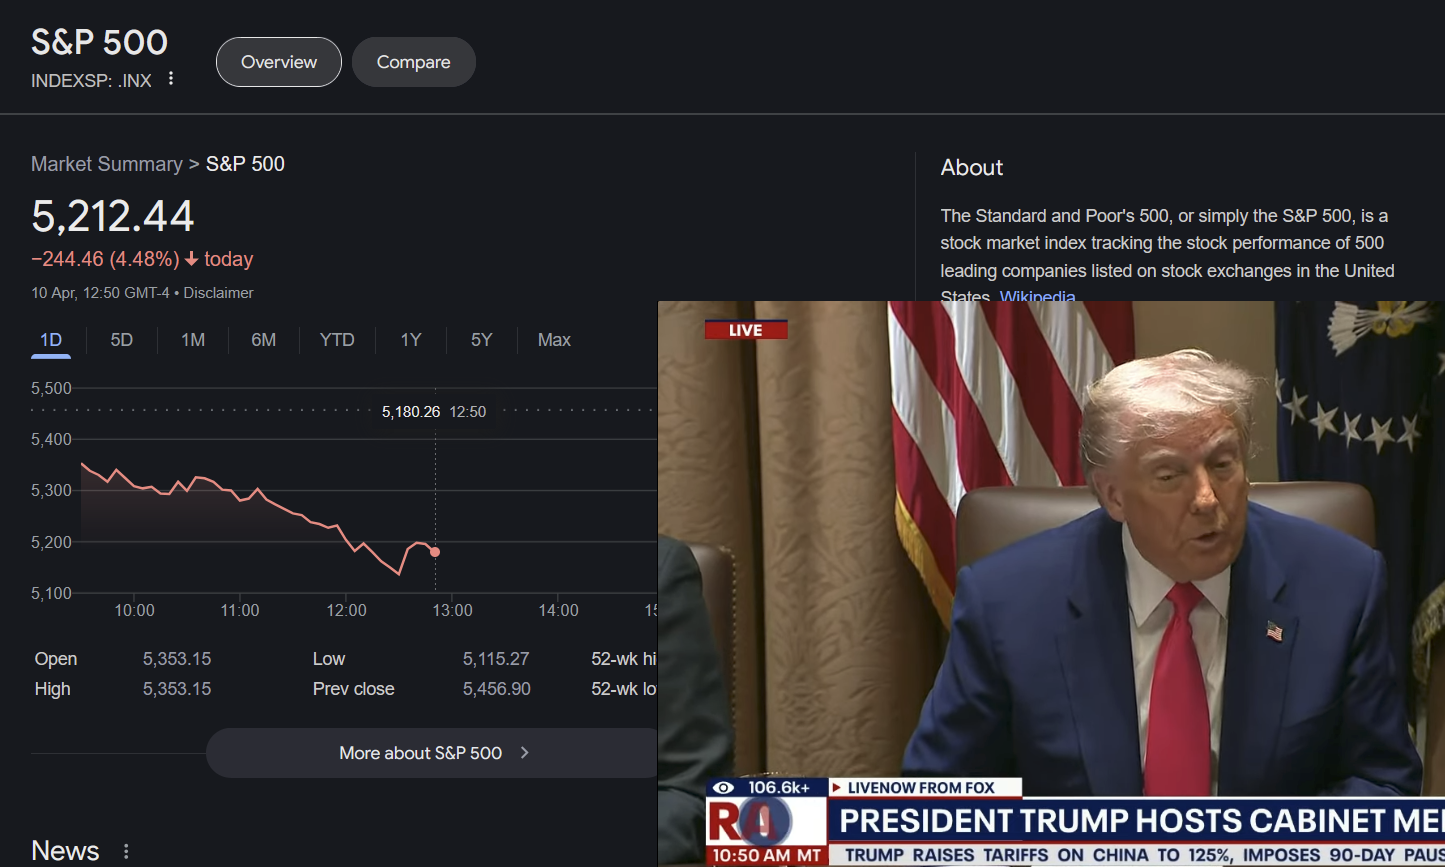This screenshot has width=1445, height=867.
Task: Click the More about S&P 500 button
Action: (x=432, y=753)
